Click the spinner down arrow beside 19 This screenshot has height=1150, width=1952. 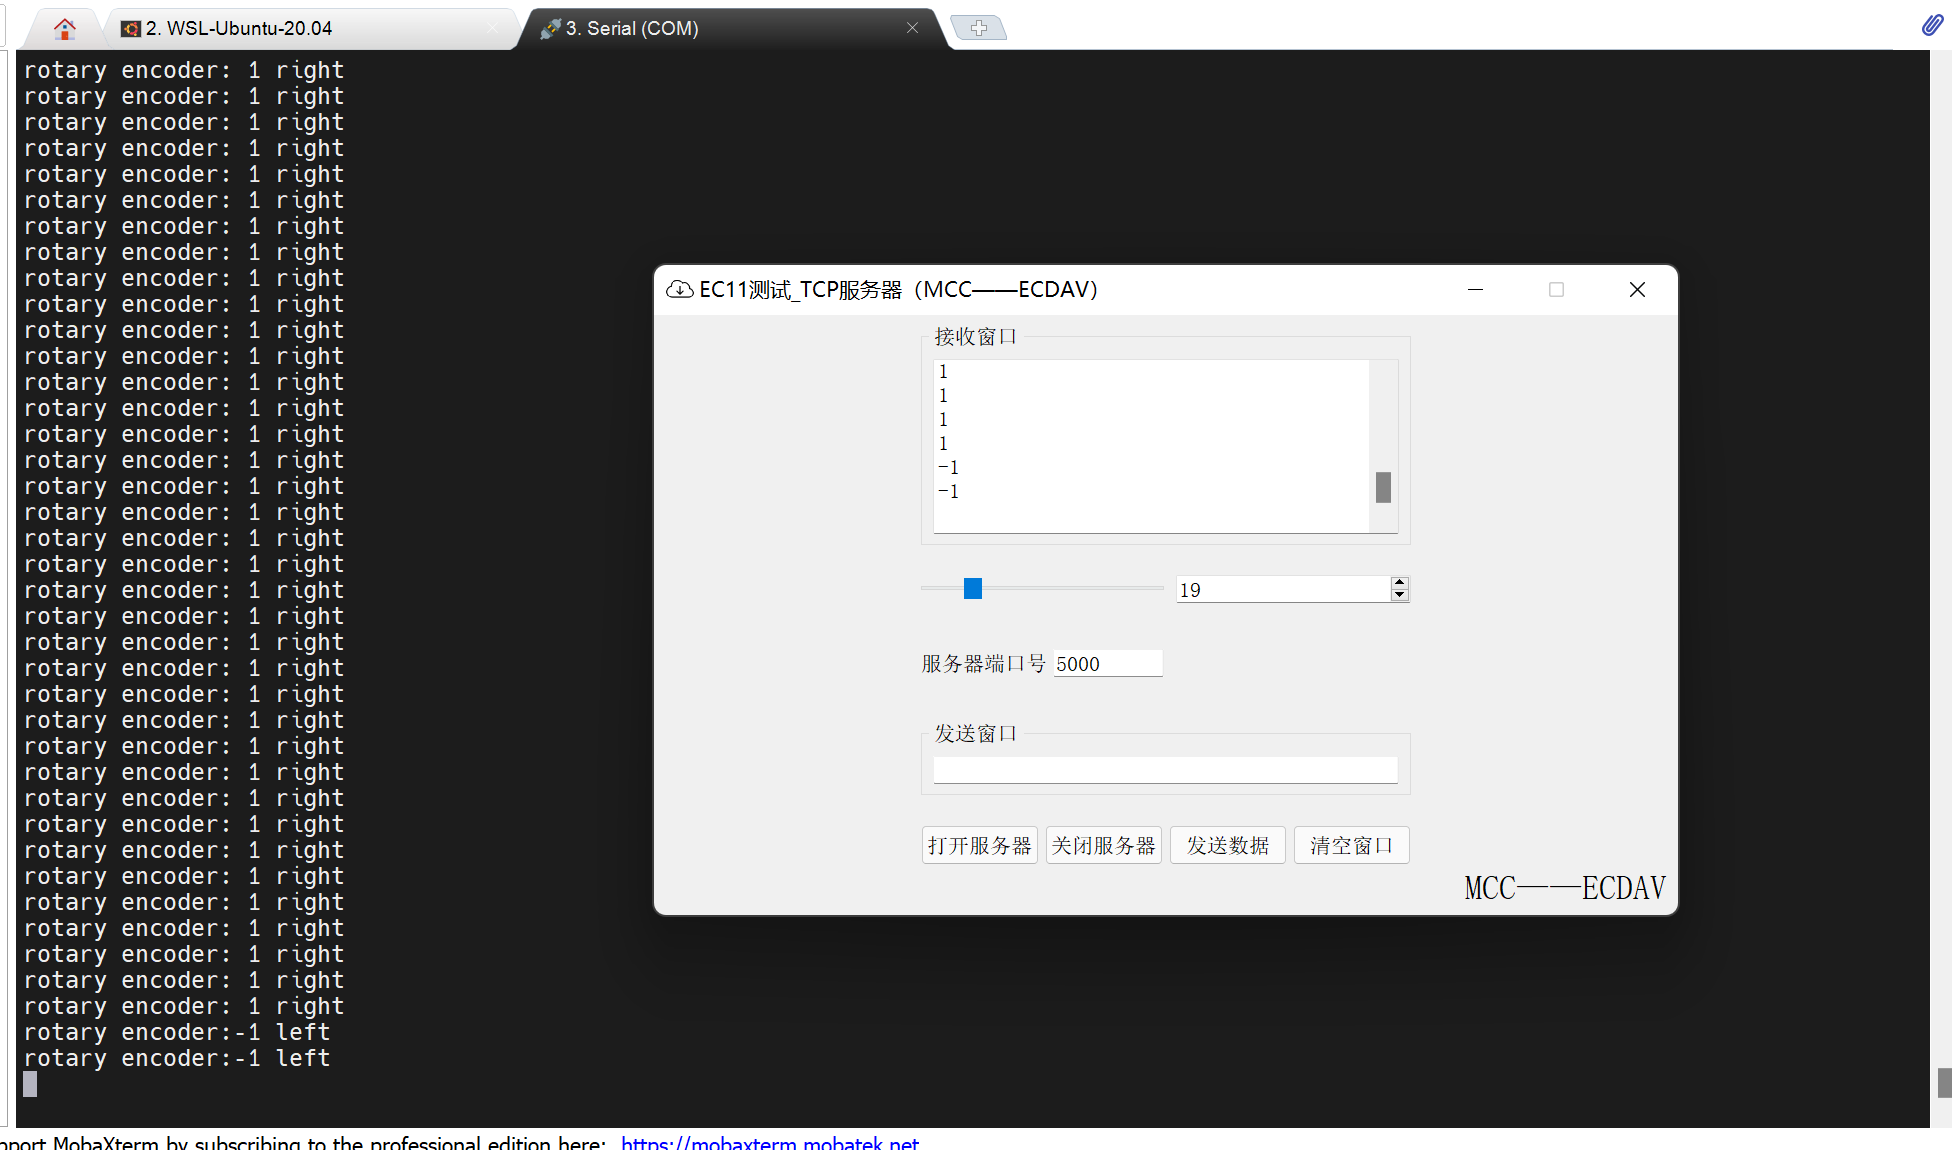point(1399,595)
